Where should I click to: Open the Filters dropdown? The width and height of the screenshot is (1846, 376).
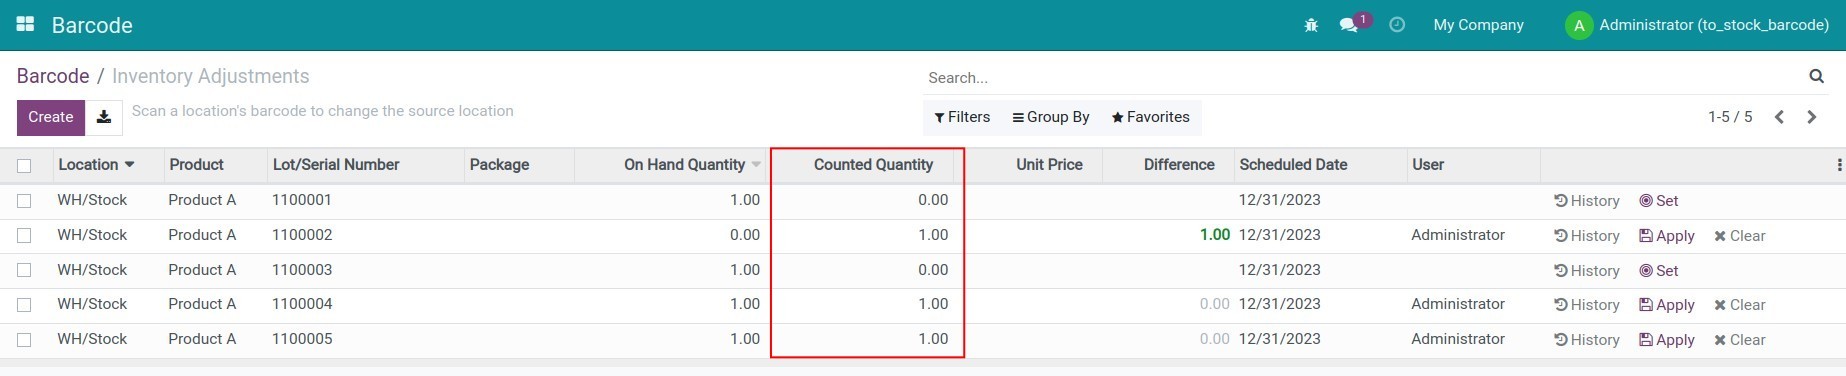pyautogui.click(x=962, y=117)
